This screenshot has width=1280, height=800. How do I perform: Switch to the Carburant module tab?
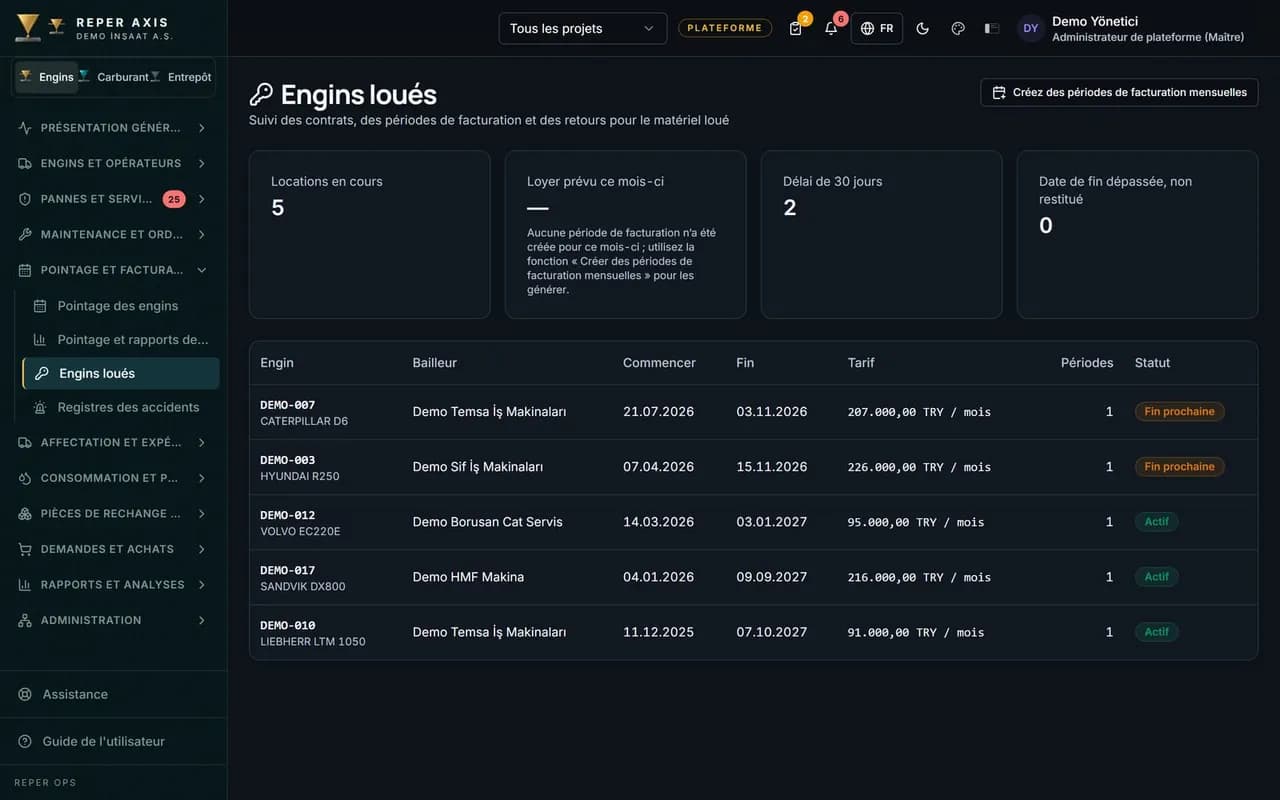[113, 77]
